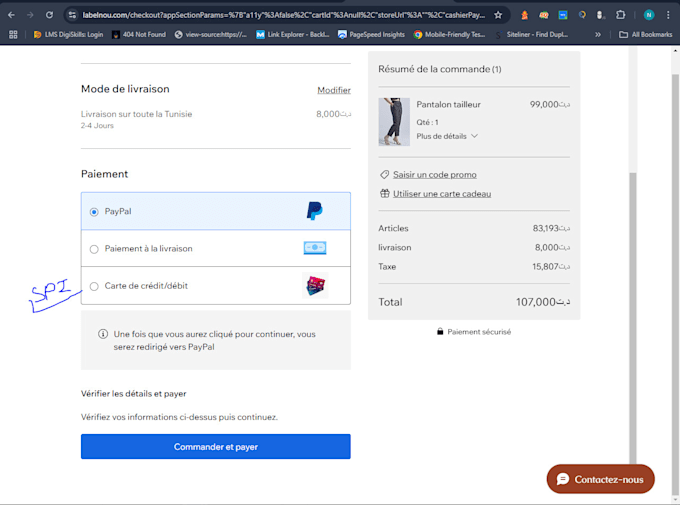
Task: Click the browser forward arrow
Action: 30,15
